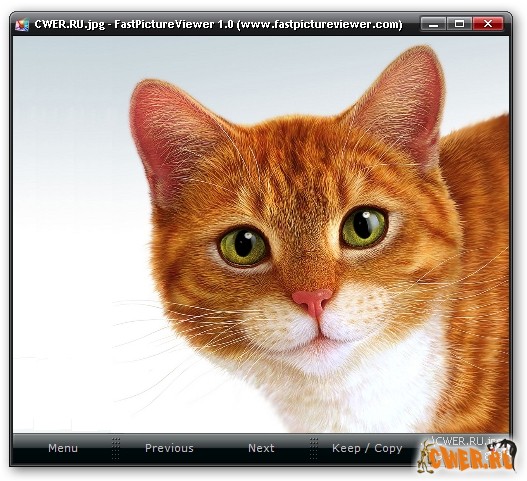Close the FastPictureViewer window
This screenshot has width=527, height=481.
tap(488, 24)
